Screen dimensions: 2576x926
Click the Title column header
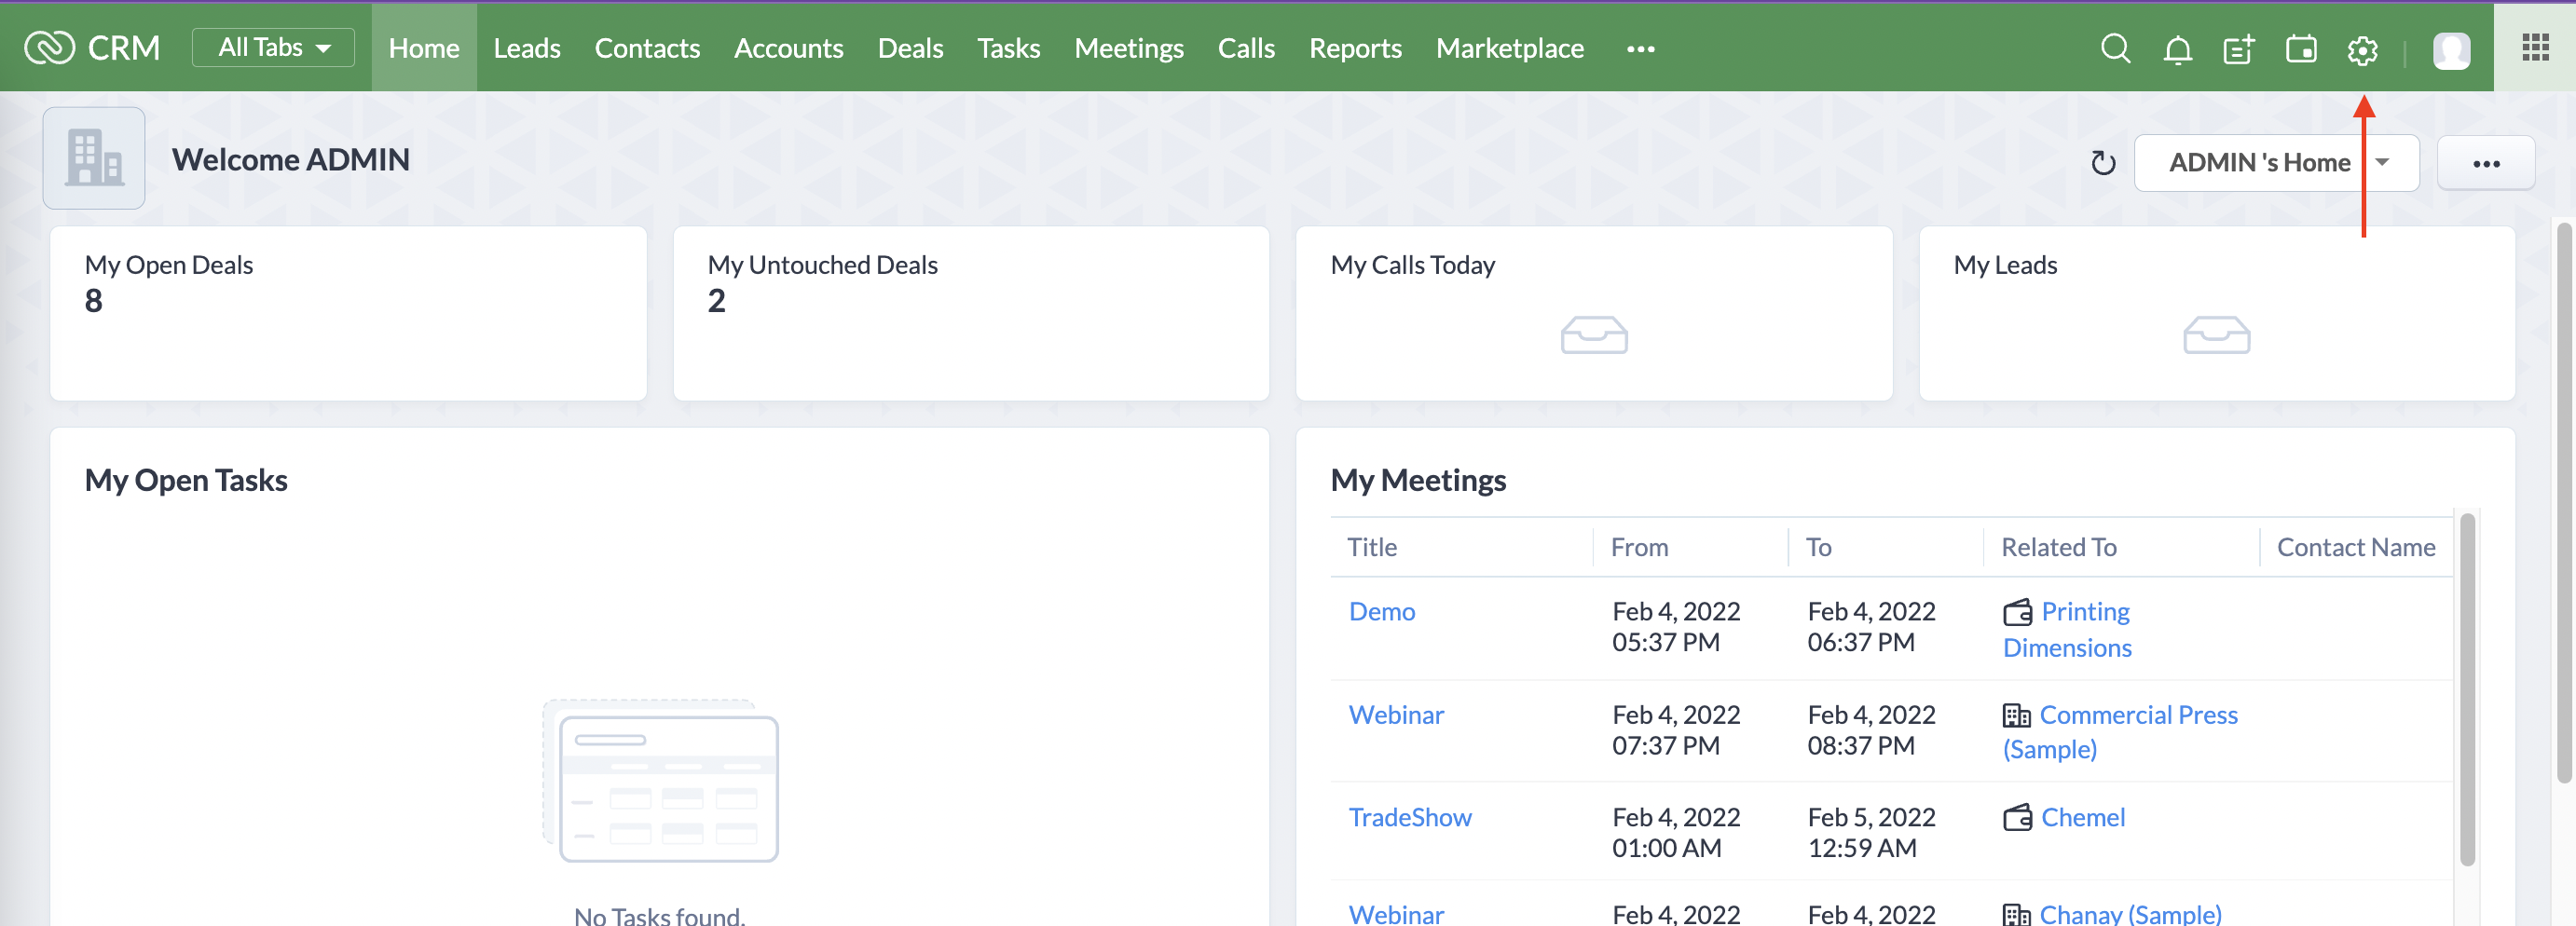1371,547
